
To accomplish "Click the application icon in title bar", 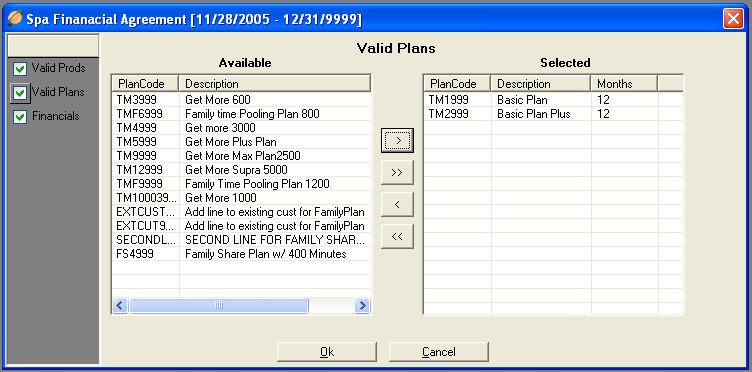I will (x=15, y=19).
